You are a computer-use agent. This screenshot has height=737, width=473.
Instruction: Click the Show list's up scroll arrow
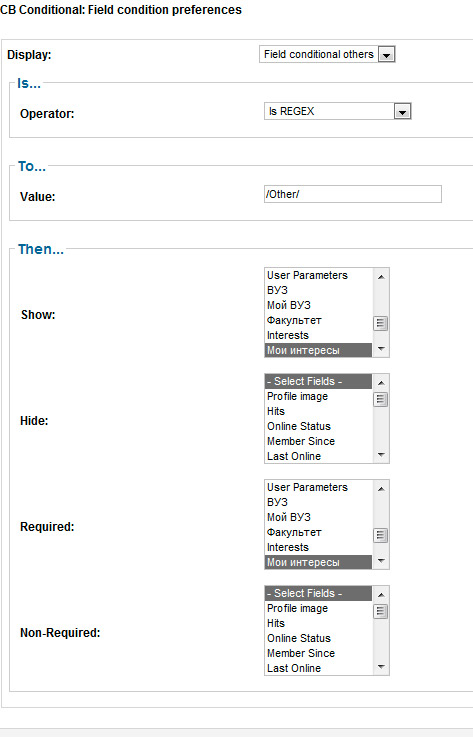[x=381, y=277]
